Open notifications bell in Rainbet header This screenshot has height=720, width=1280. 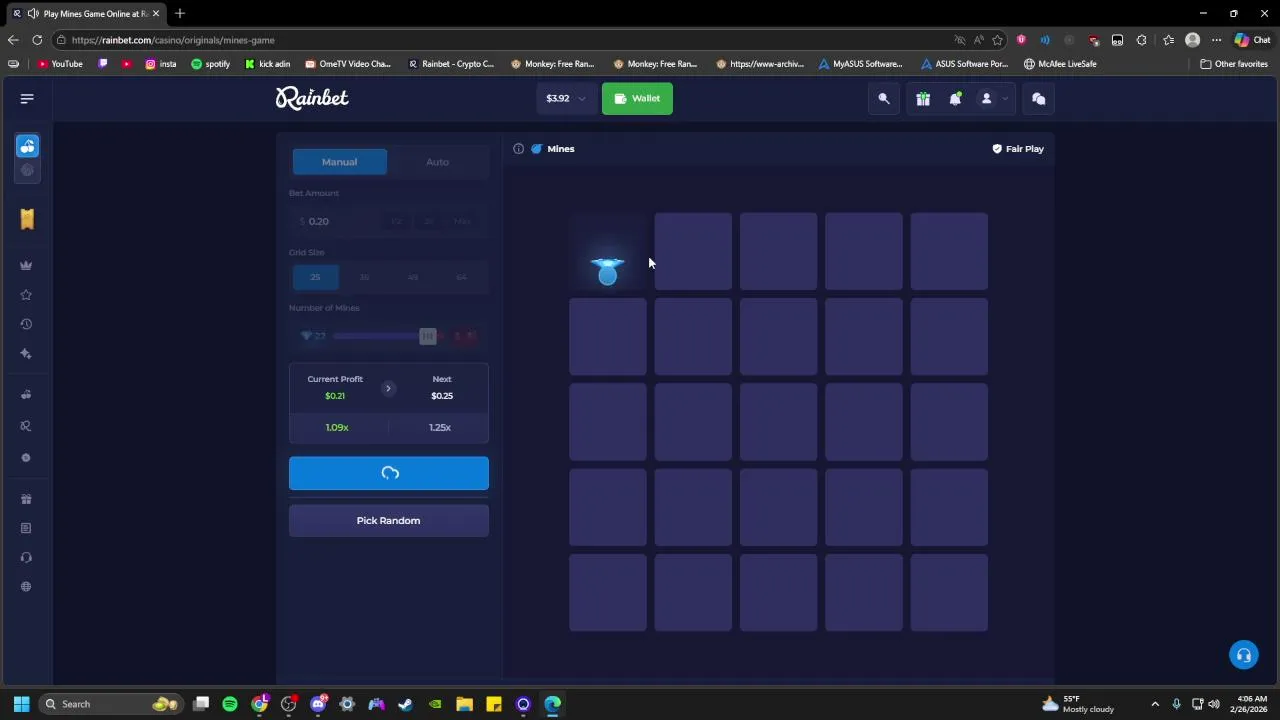pos(955,98)
